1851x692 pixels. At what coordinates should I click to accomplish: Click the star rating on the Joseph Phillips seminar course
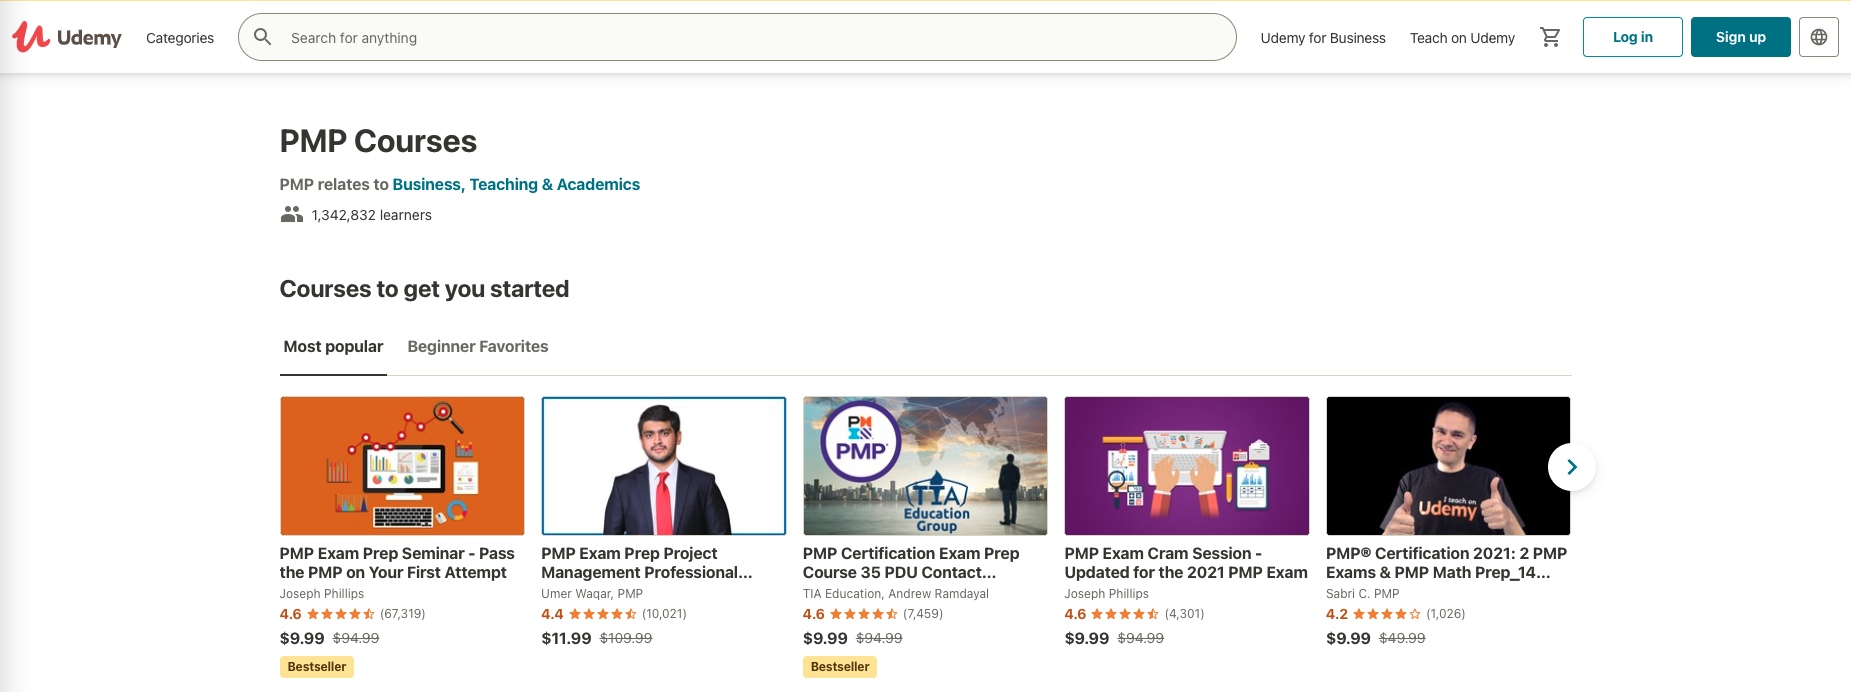pyautogui.click(x=343, y=614)
